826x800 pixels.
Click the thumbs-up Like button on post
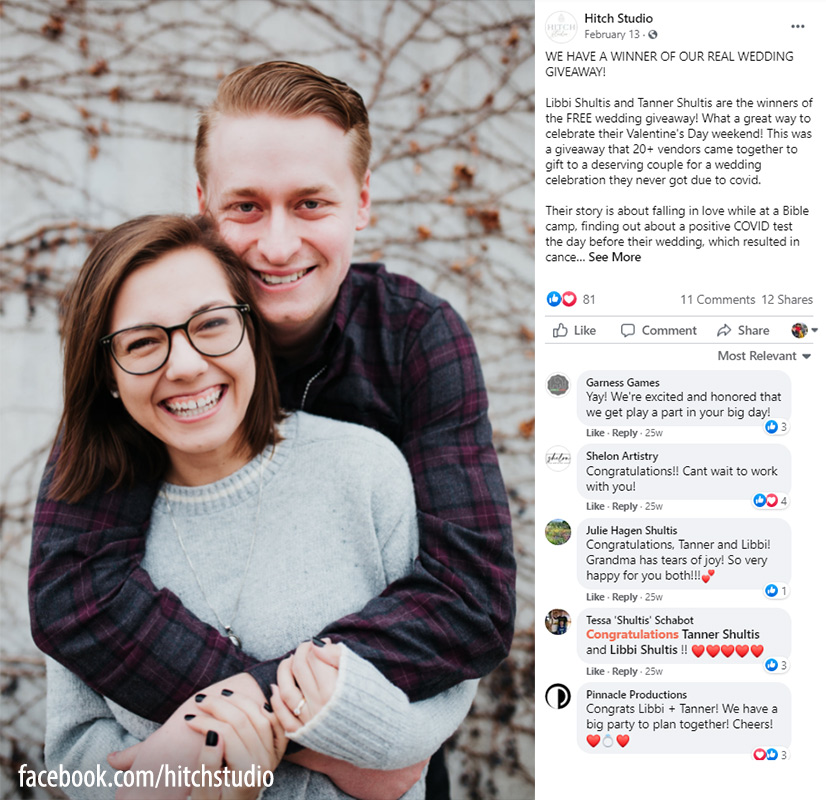coord(574,330)
